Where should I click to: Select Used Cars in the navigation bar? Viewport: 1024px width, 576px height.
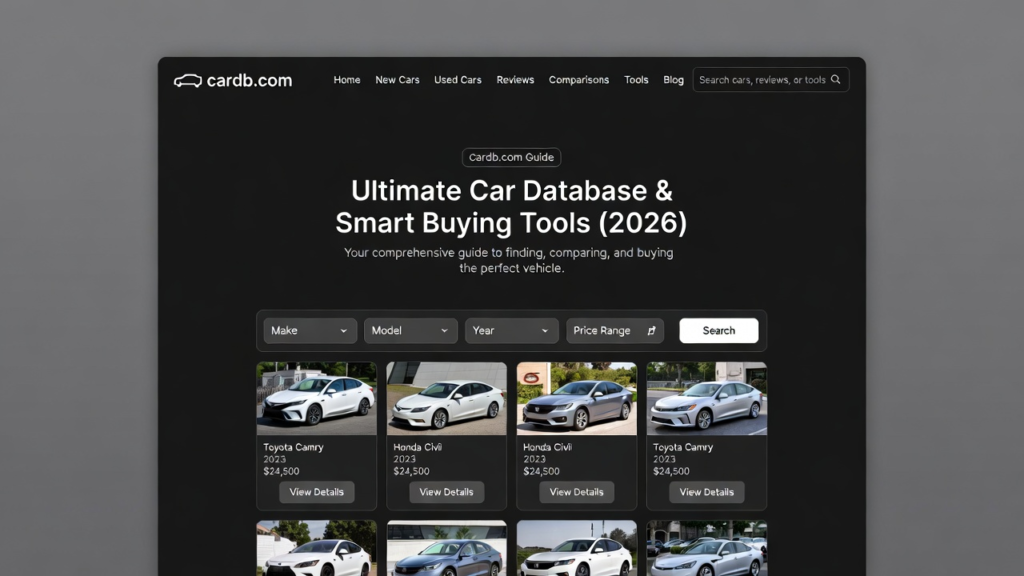[458, 80]
